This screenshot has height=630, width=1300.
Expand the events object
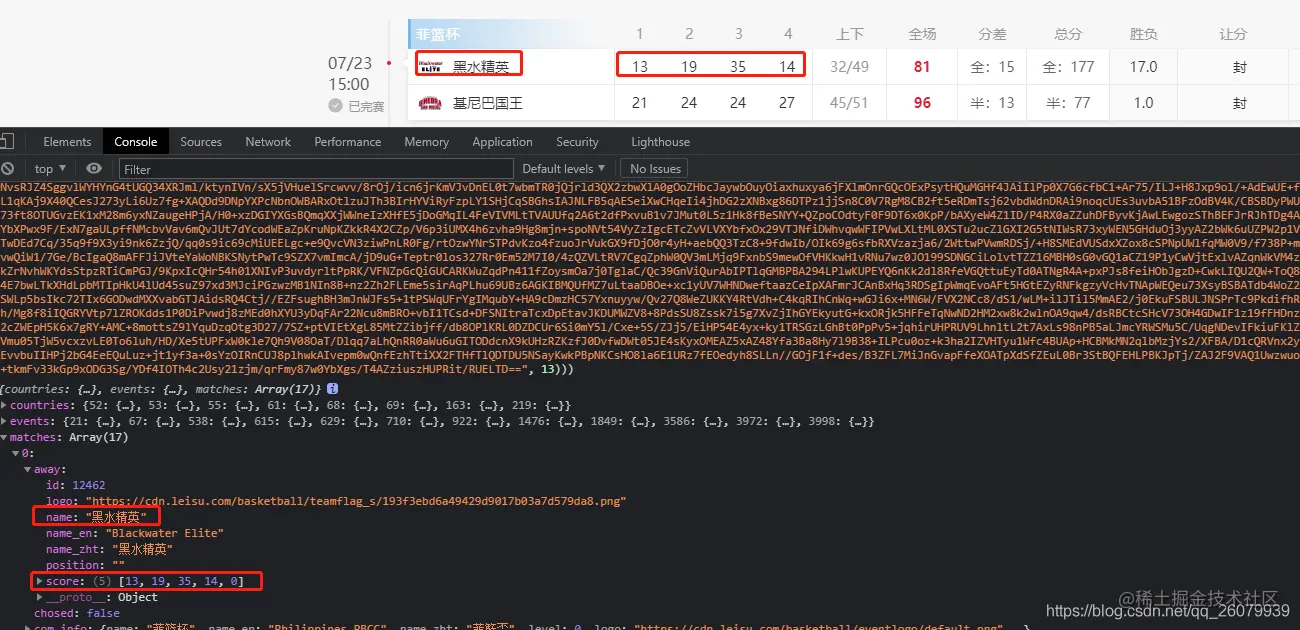[x=5, y=421]
